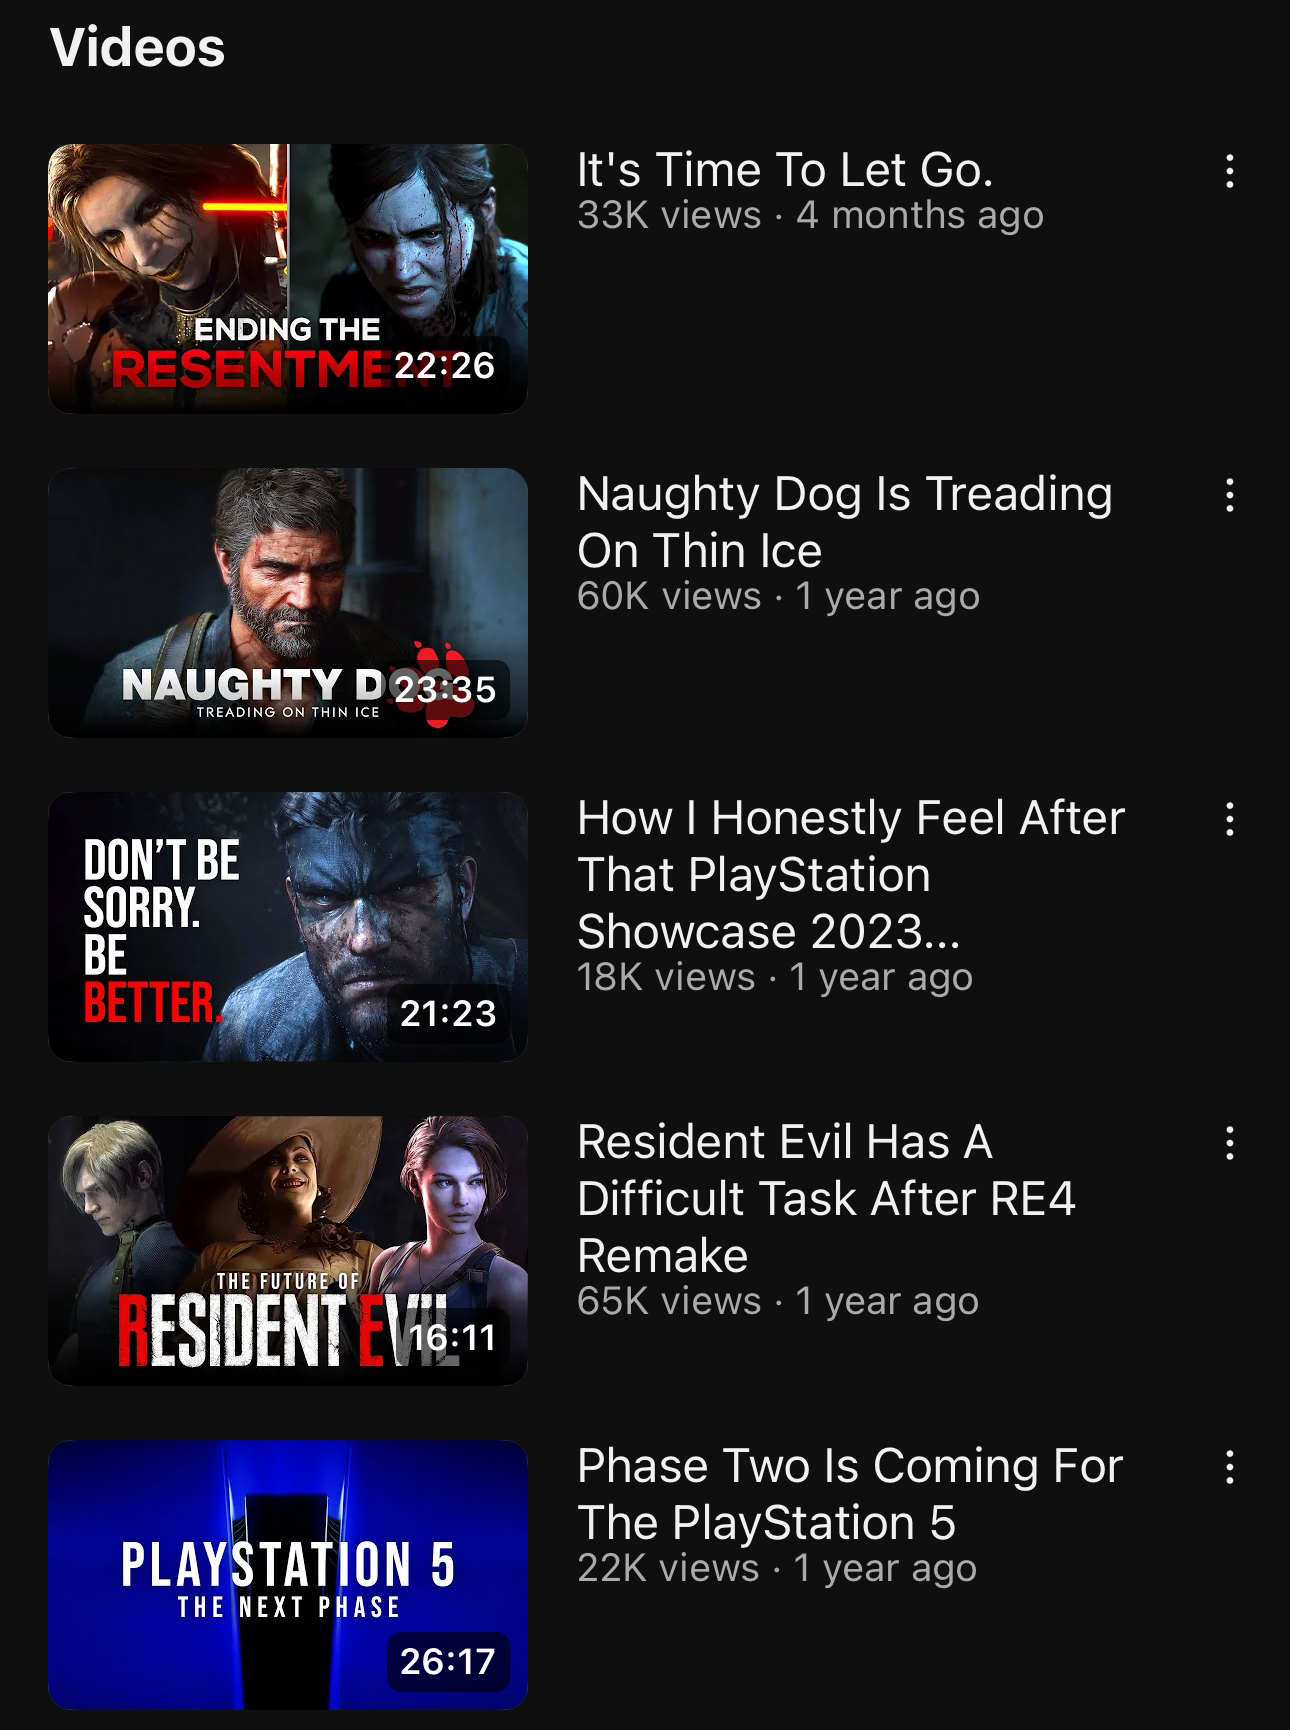Open three-dot menu for Resident Evil video
The height and width of the screenshot is (1730, 1290).
point(1229,1144)
